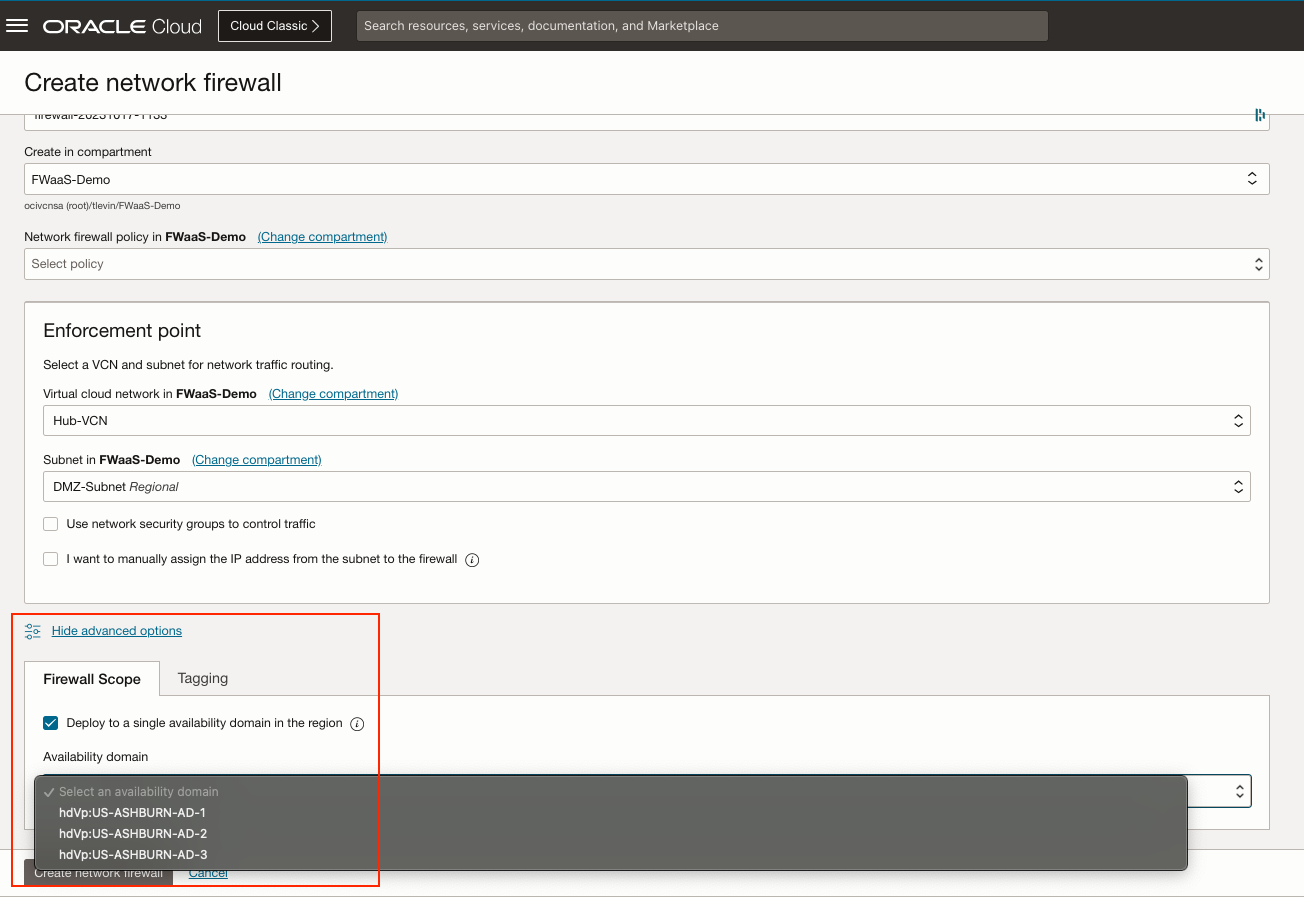Open the Create in compartment dropdown
The width and height of the screenshot is (1304, 897).
click(647, 179)
